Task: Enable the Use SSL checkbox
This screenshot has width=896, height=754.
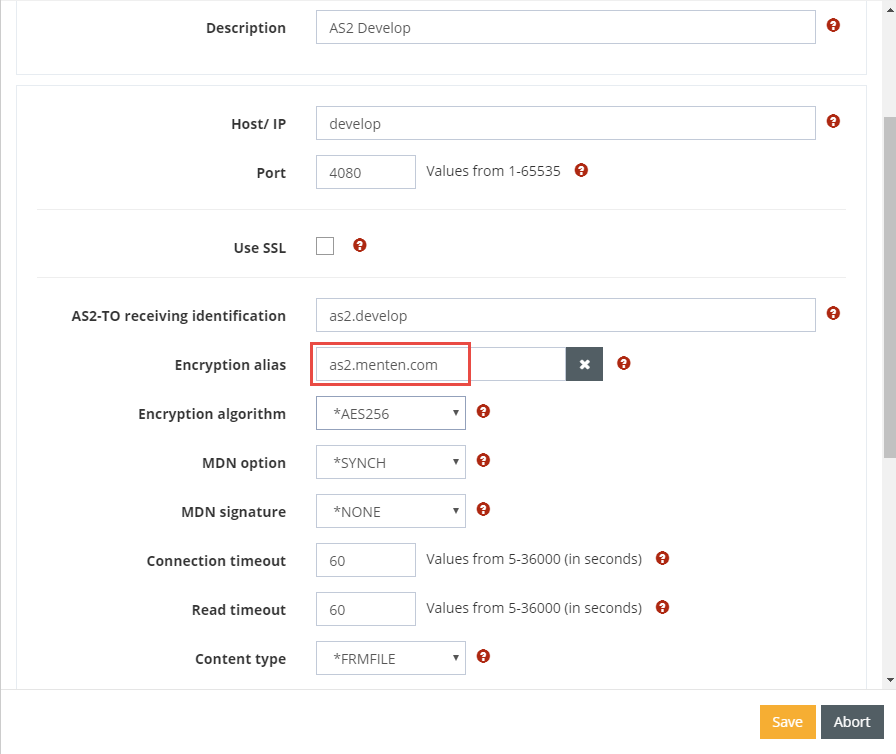Action: coord(325,246)
